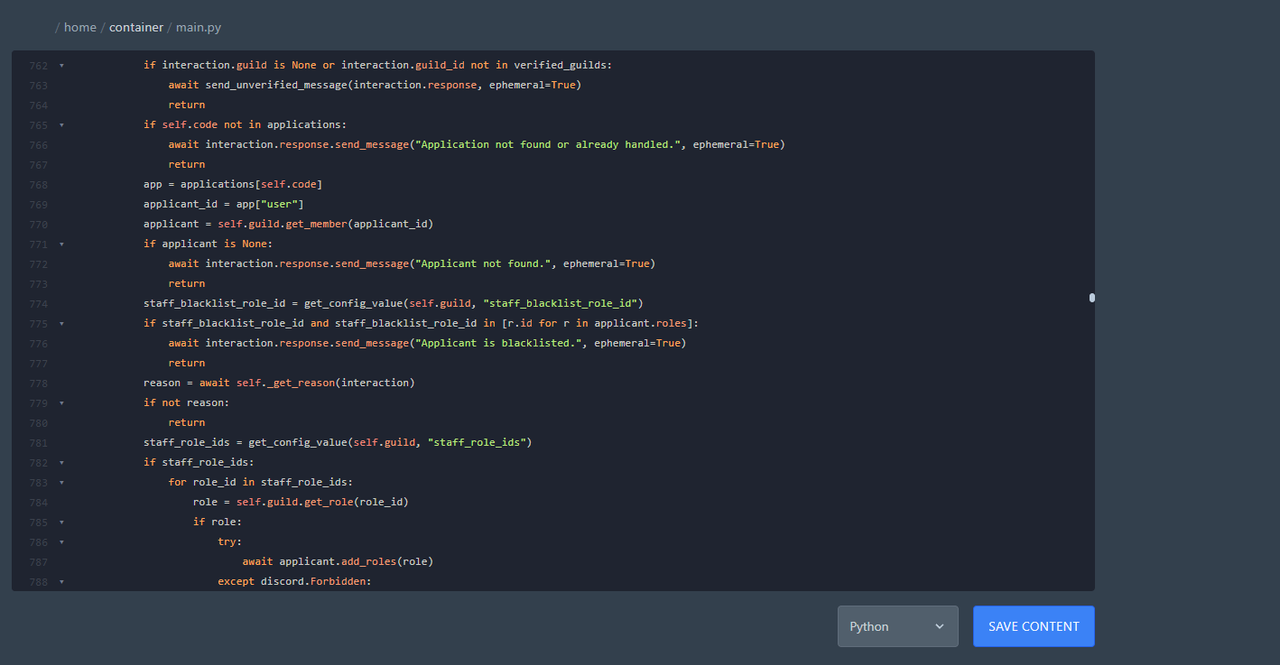Click on "return" at line 764

pos(186,105)
